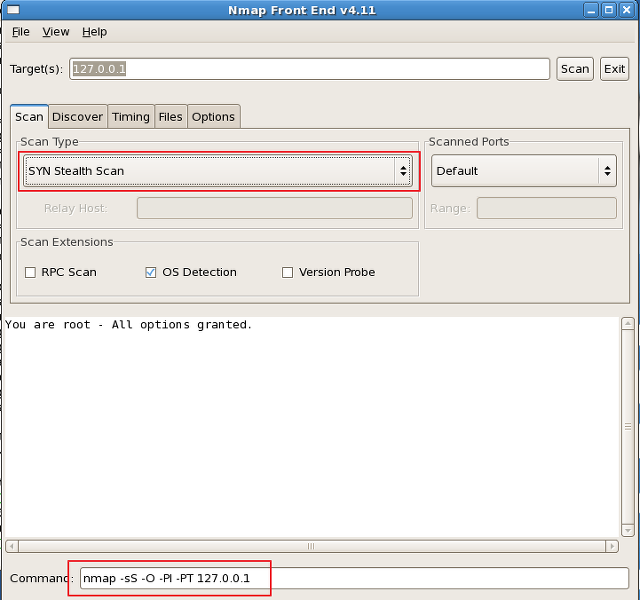
Task: Maximize the Nmap Front End window
Action: pyautogui.click(x=609, y=10)
